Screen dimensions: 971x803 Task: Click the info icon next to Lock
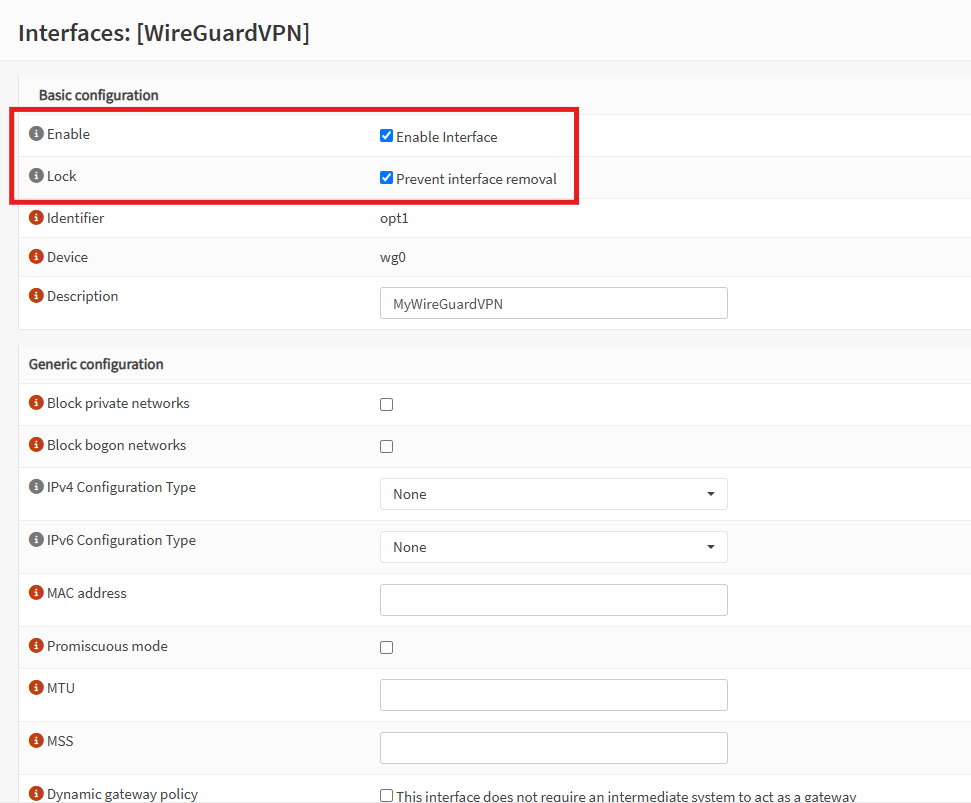36,176
